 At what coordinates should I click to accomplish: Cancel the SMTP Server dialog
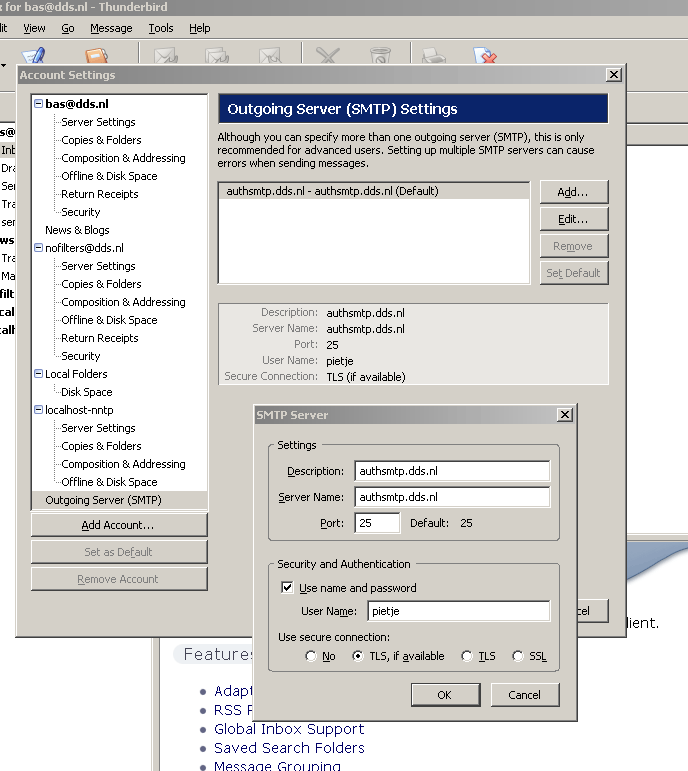point(525,695)
